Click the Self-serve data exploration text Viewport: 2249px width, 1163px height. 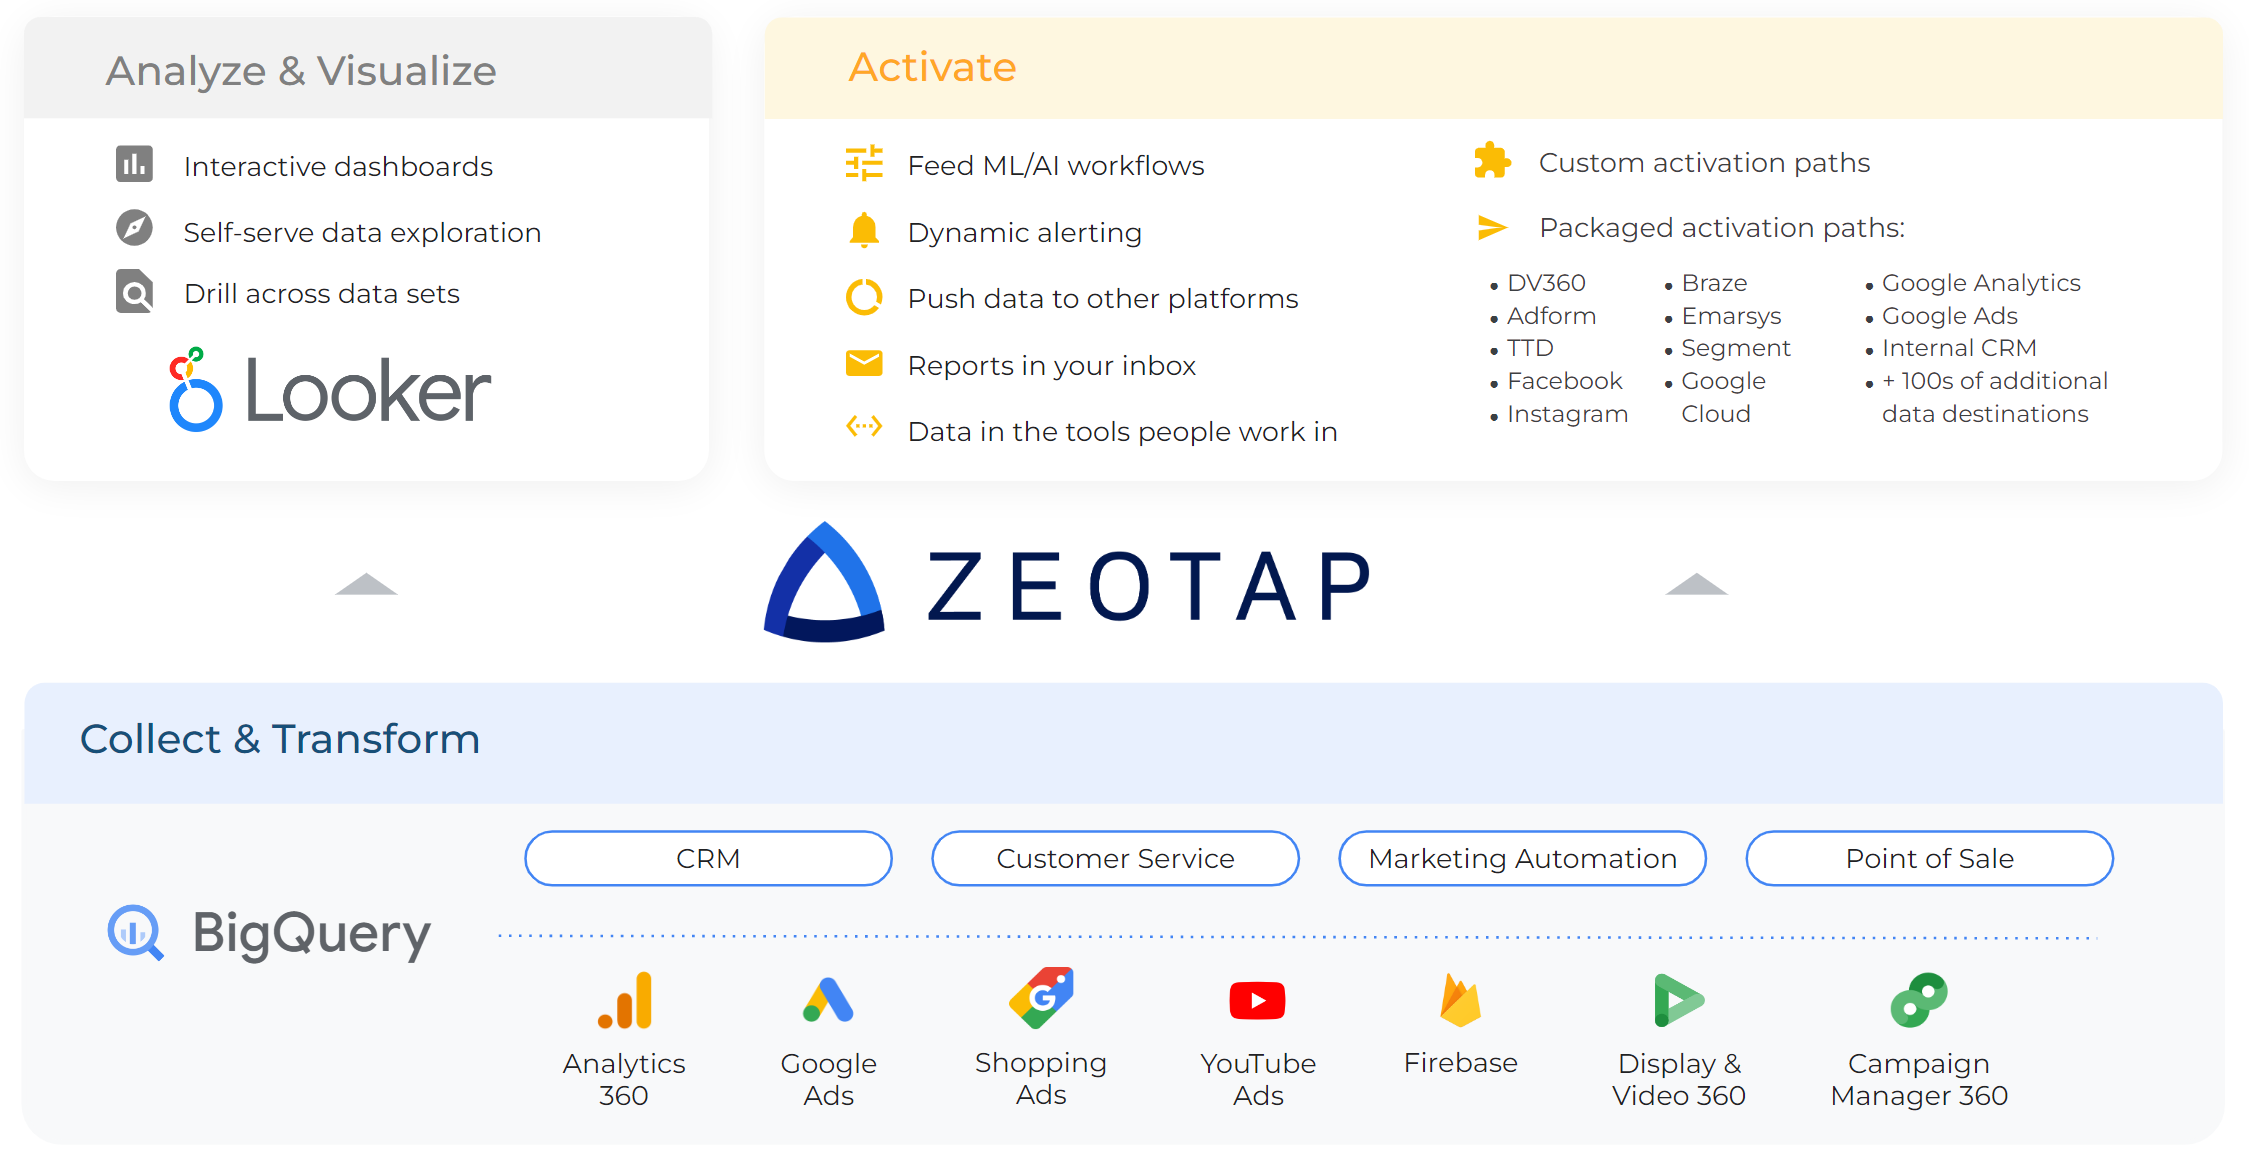(x=362, y=233)
